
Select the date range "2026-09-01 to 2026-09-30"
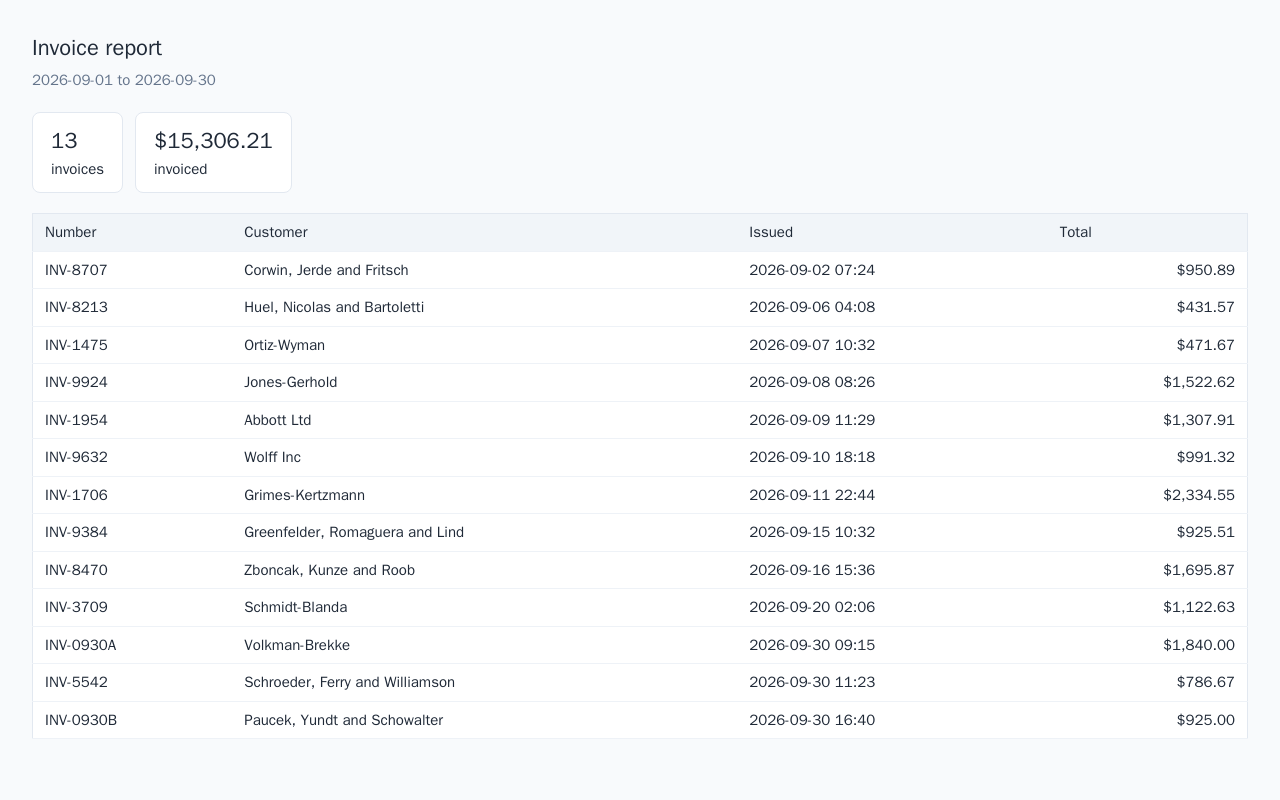(124, 80)
